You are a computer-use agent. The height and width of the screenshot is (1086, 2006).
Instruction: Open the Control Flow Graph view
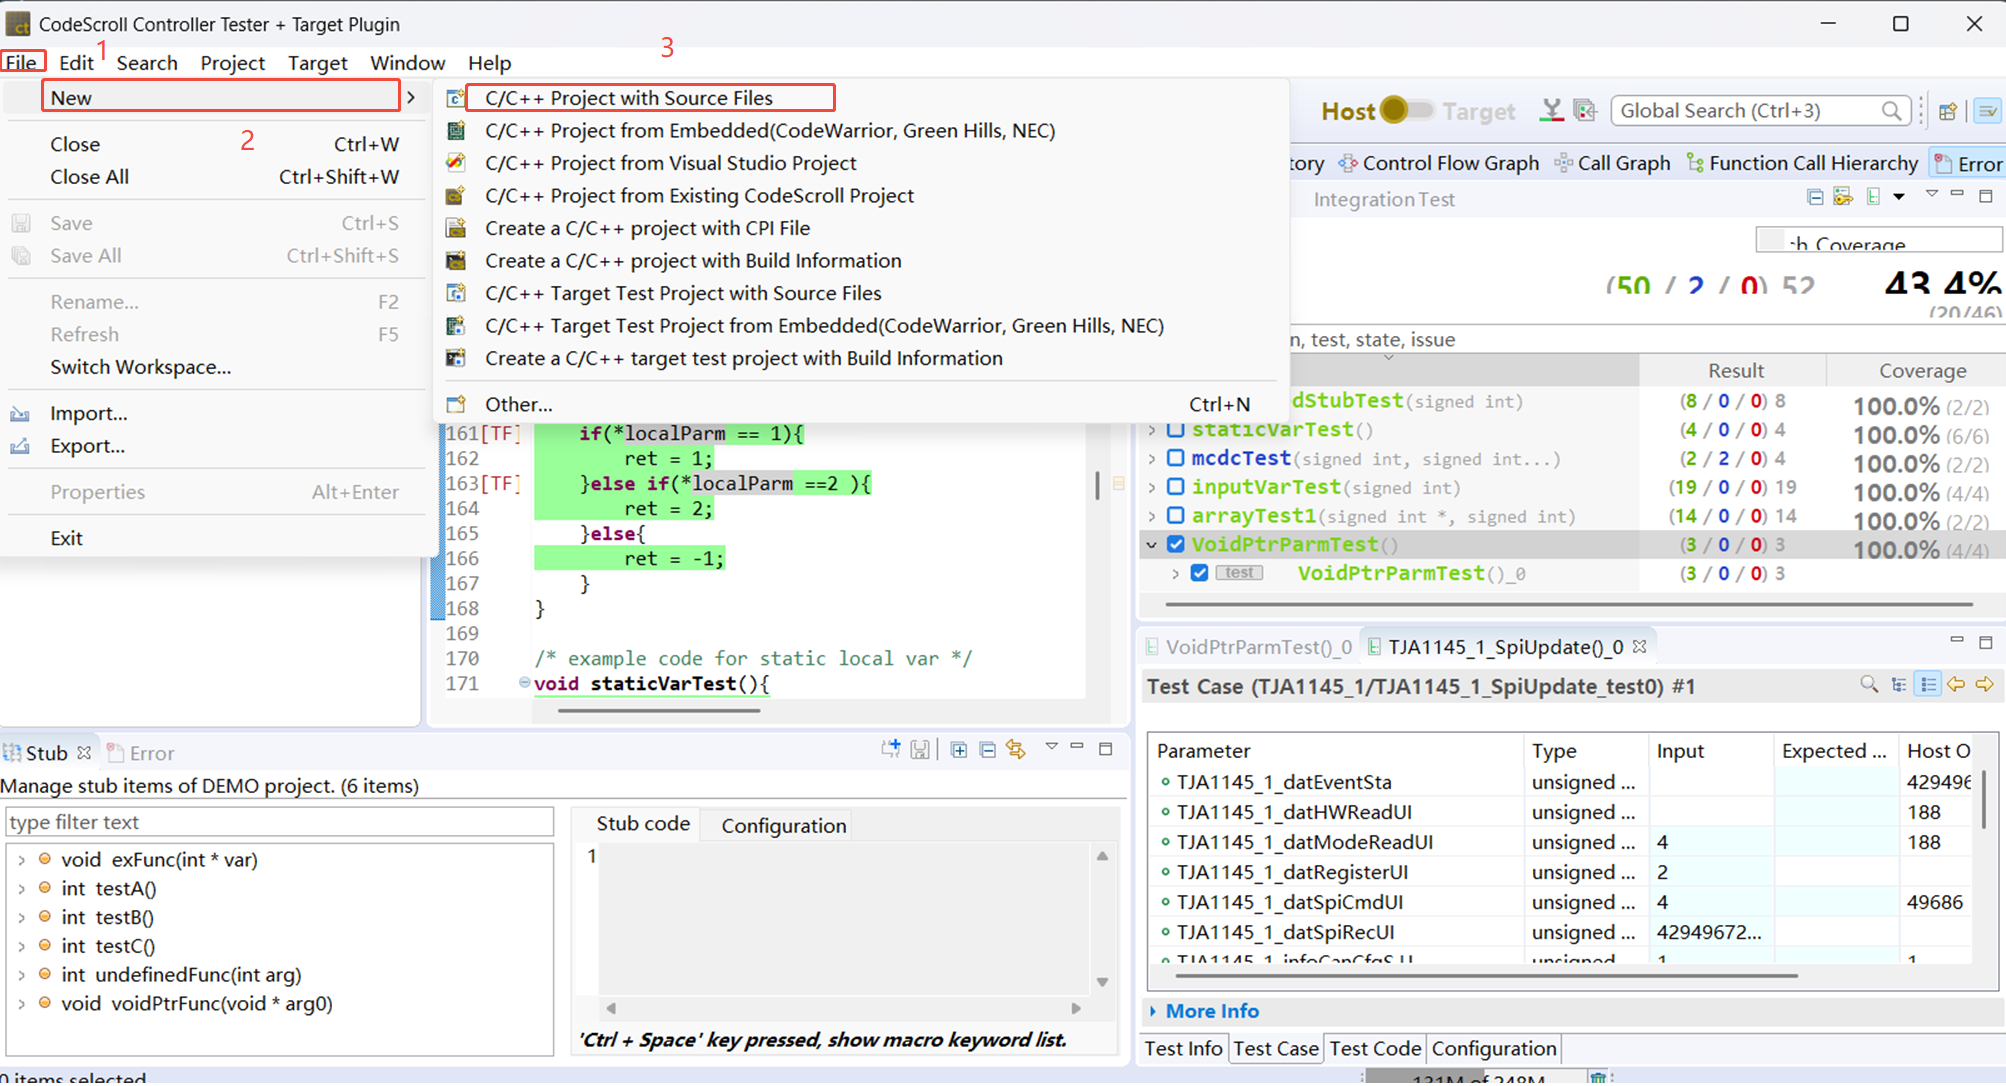[x=1439, y=163]
